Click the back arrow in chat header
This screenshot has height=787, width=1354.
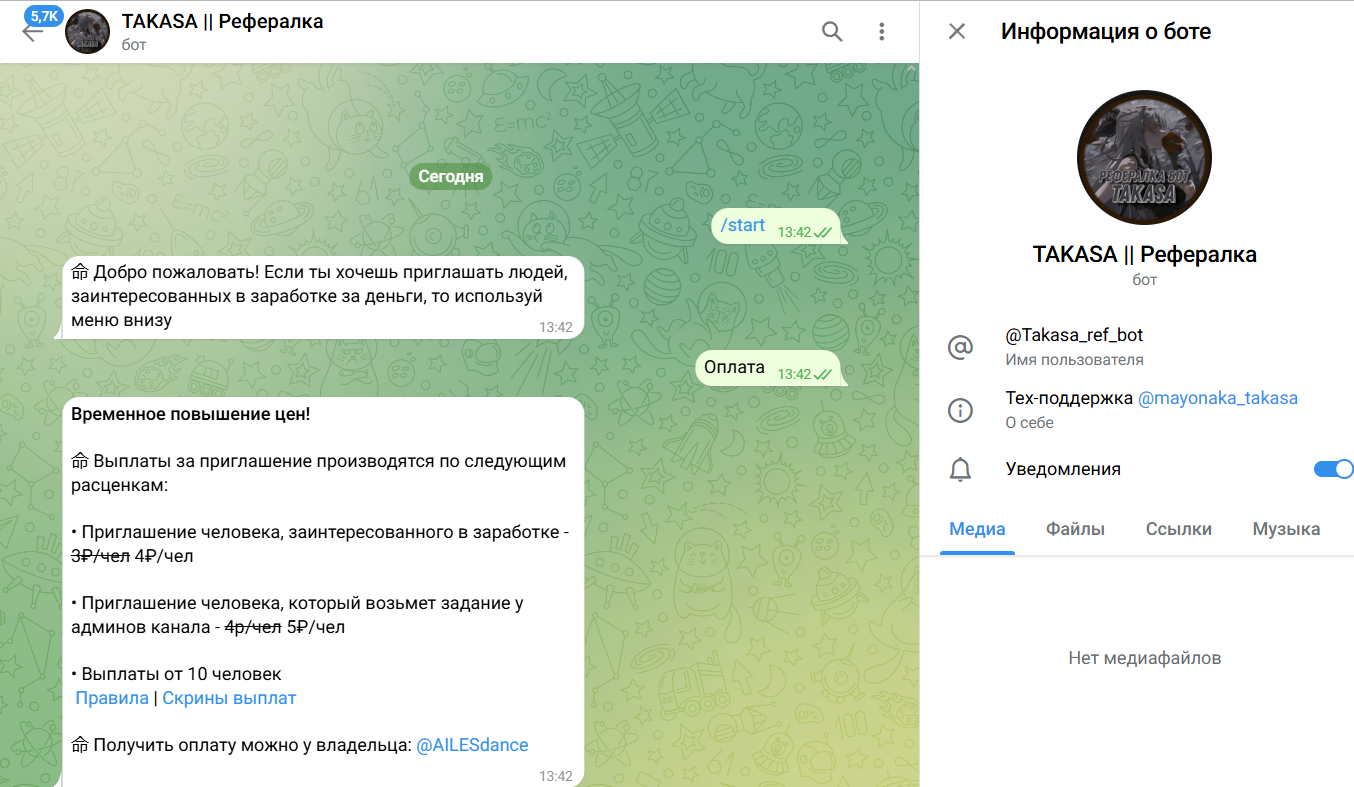pos(32,32)
